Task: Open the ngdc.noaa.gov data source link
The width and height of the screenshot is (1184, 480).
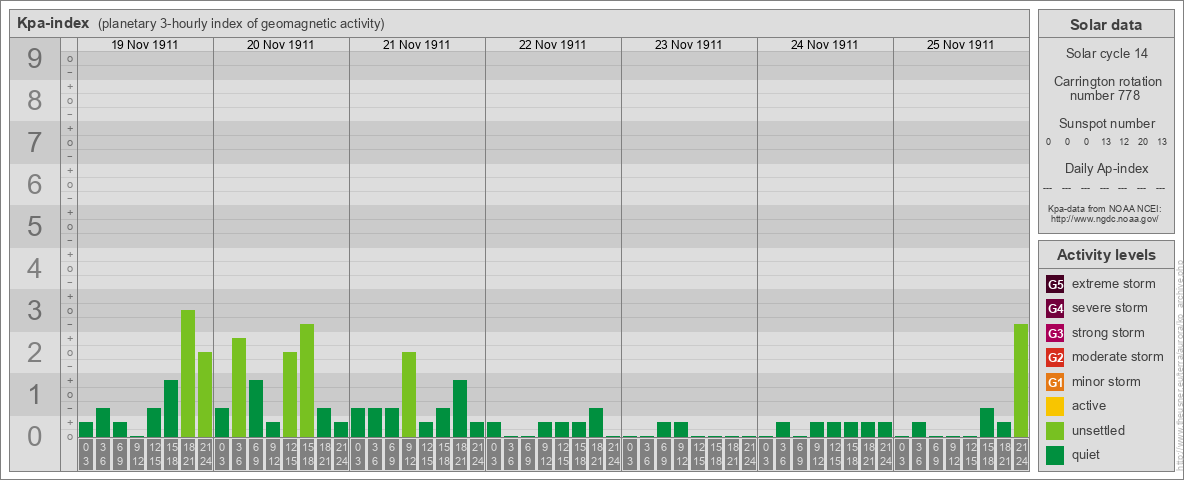Action: coord(1105,218)
